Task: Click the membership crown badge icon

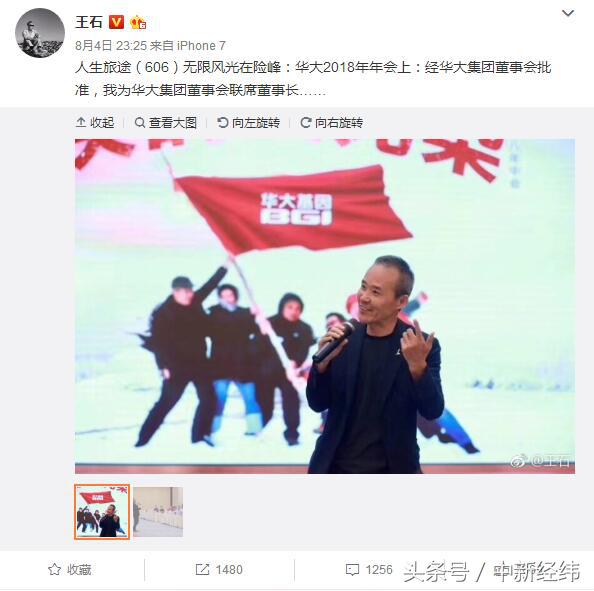Action: tap(138, 23)
